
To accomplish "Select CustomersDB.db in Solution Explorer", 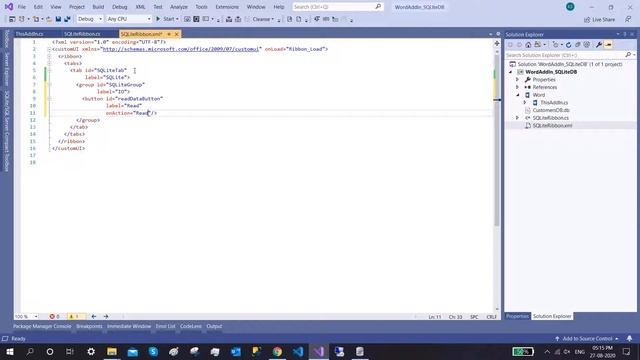I will [x=551, y=110].
